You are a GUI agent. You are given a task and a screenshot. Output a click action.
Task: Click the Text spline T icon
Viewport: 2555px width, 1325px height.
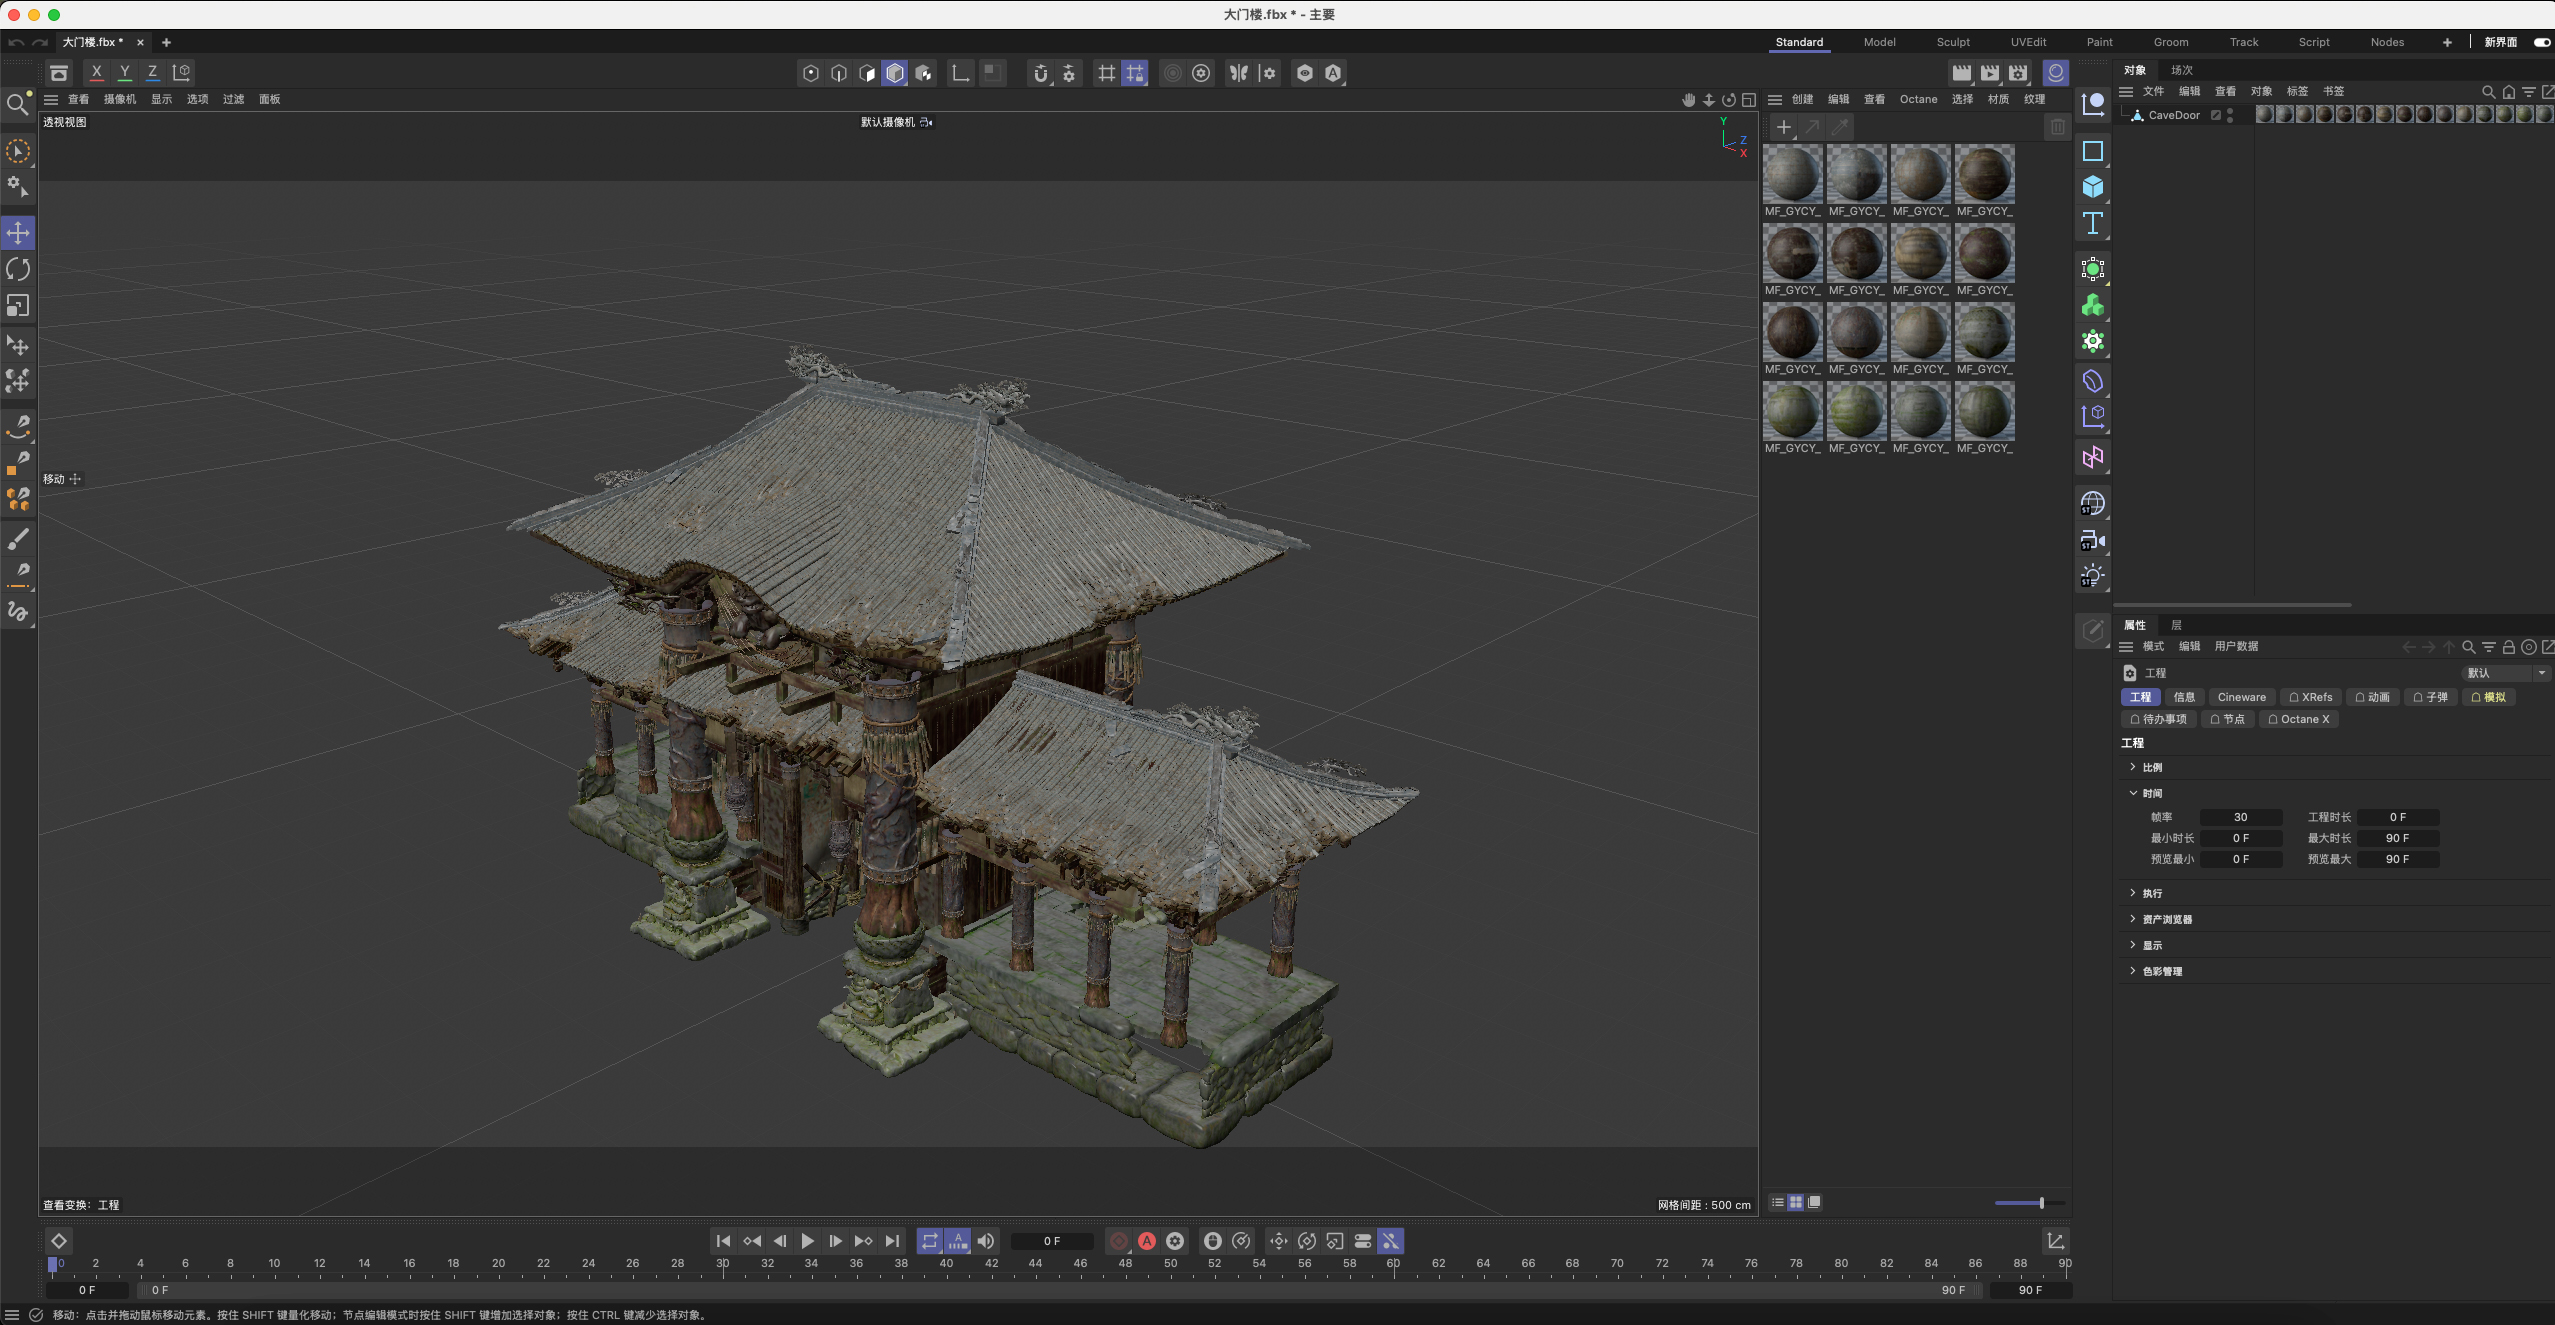[x=2093, y=223]
